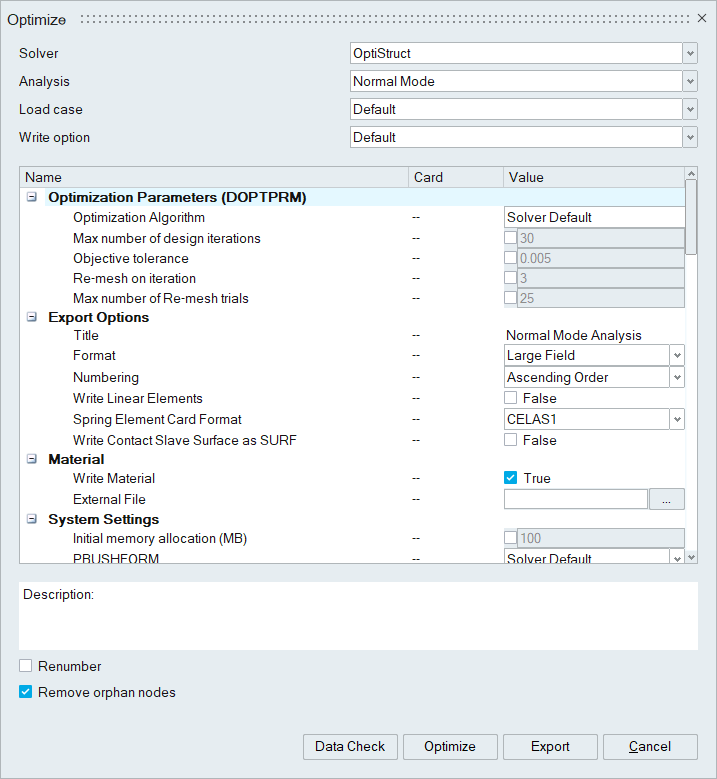Collapse the Material section
717x779 pixels.
tap(32, 459)
